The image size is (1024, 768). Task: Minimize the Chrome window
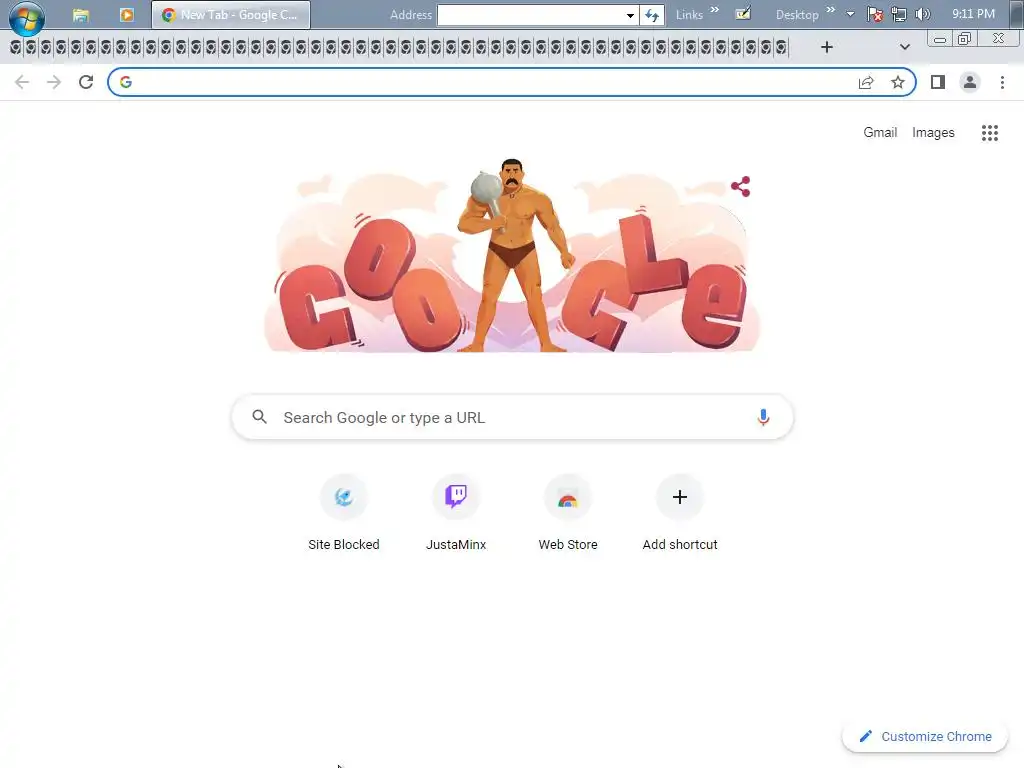pyautogui.click(x=940, y=39)
